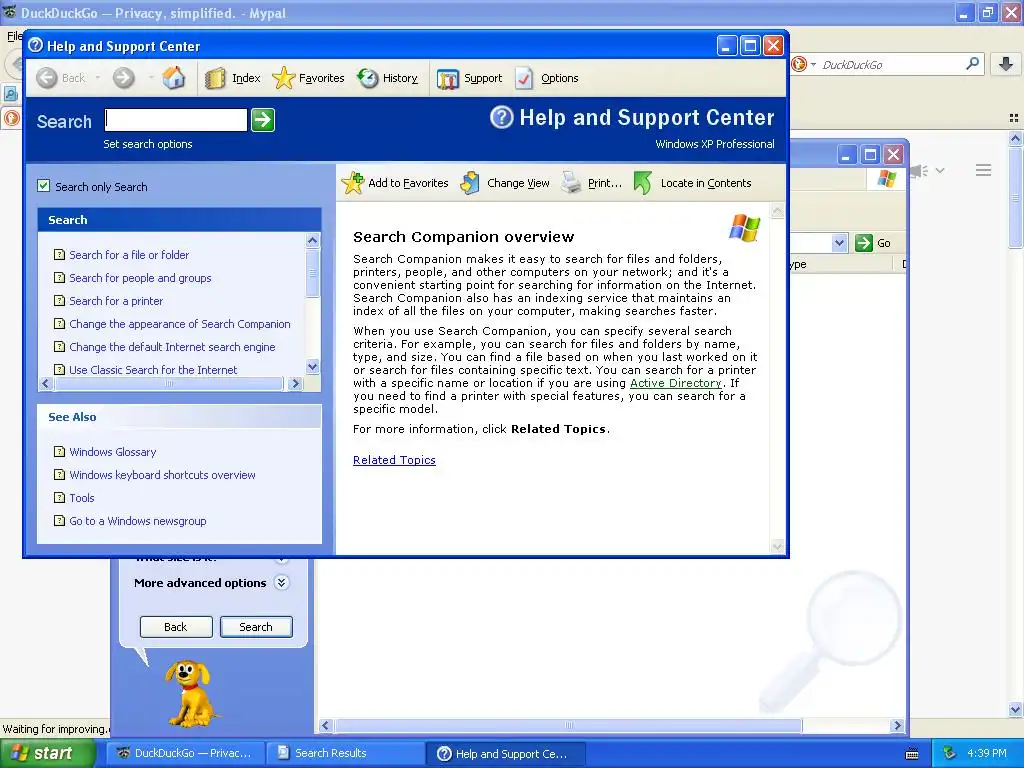This screenshot has height=768, width=1024.
Task: Click the Go arrow in Search Results window
Action: 864,243
